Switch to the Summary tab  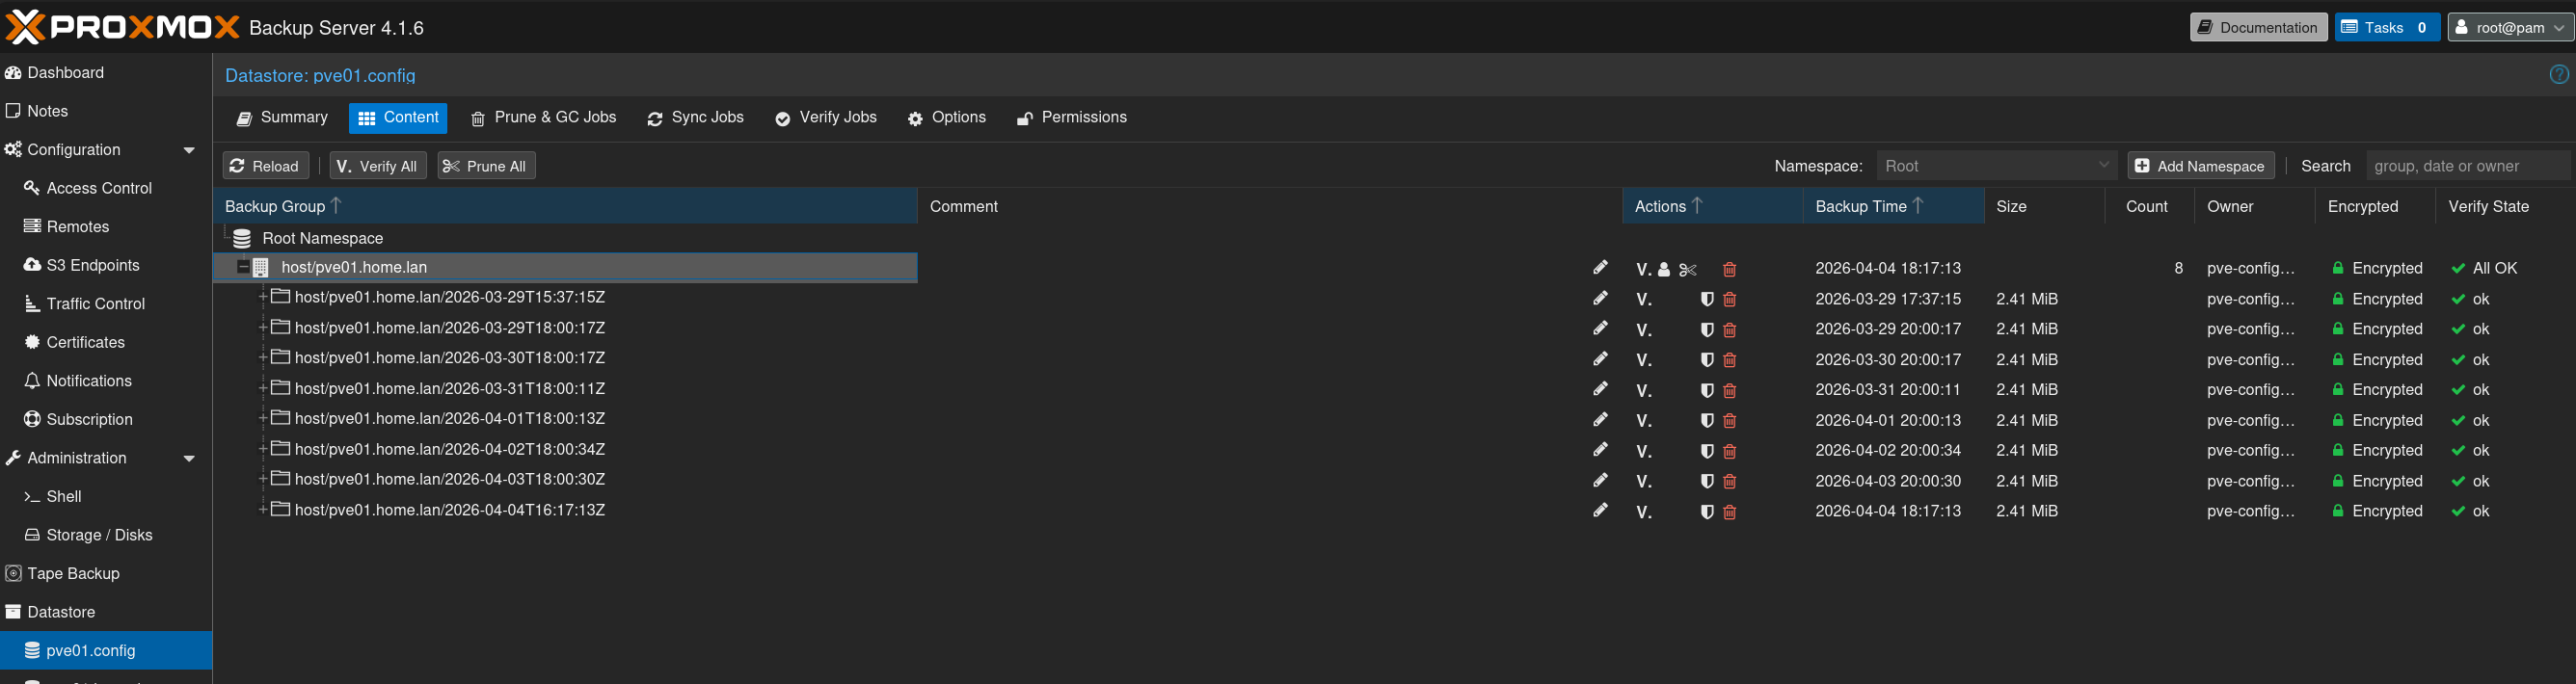click(x=282, y=118)
